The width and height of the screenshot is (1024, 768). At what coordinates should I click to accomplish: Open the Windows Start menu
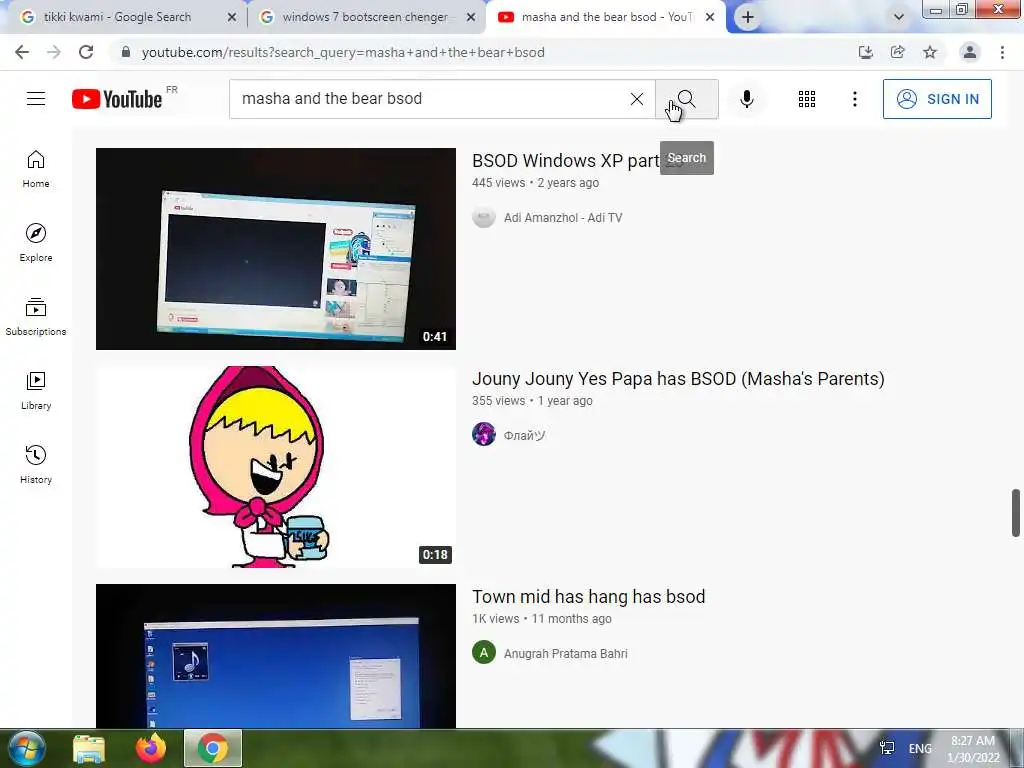tap(26, 748)
